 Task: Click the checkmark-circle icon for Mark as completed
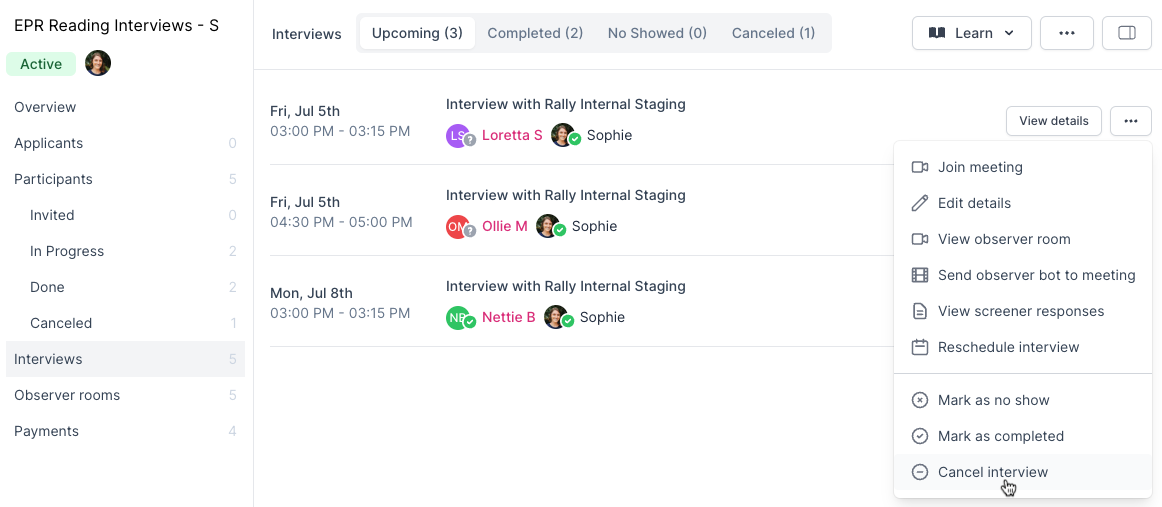click(x=920, y=436)
